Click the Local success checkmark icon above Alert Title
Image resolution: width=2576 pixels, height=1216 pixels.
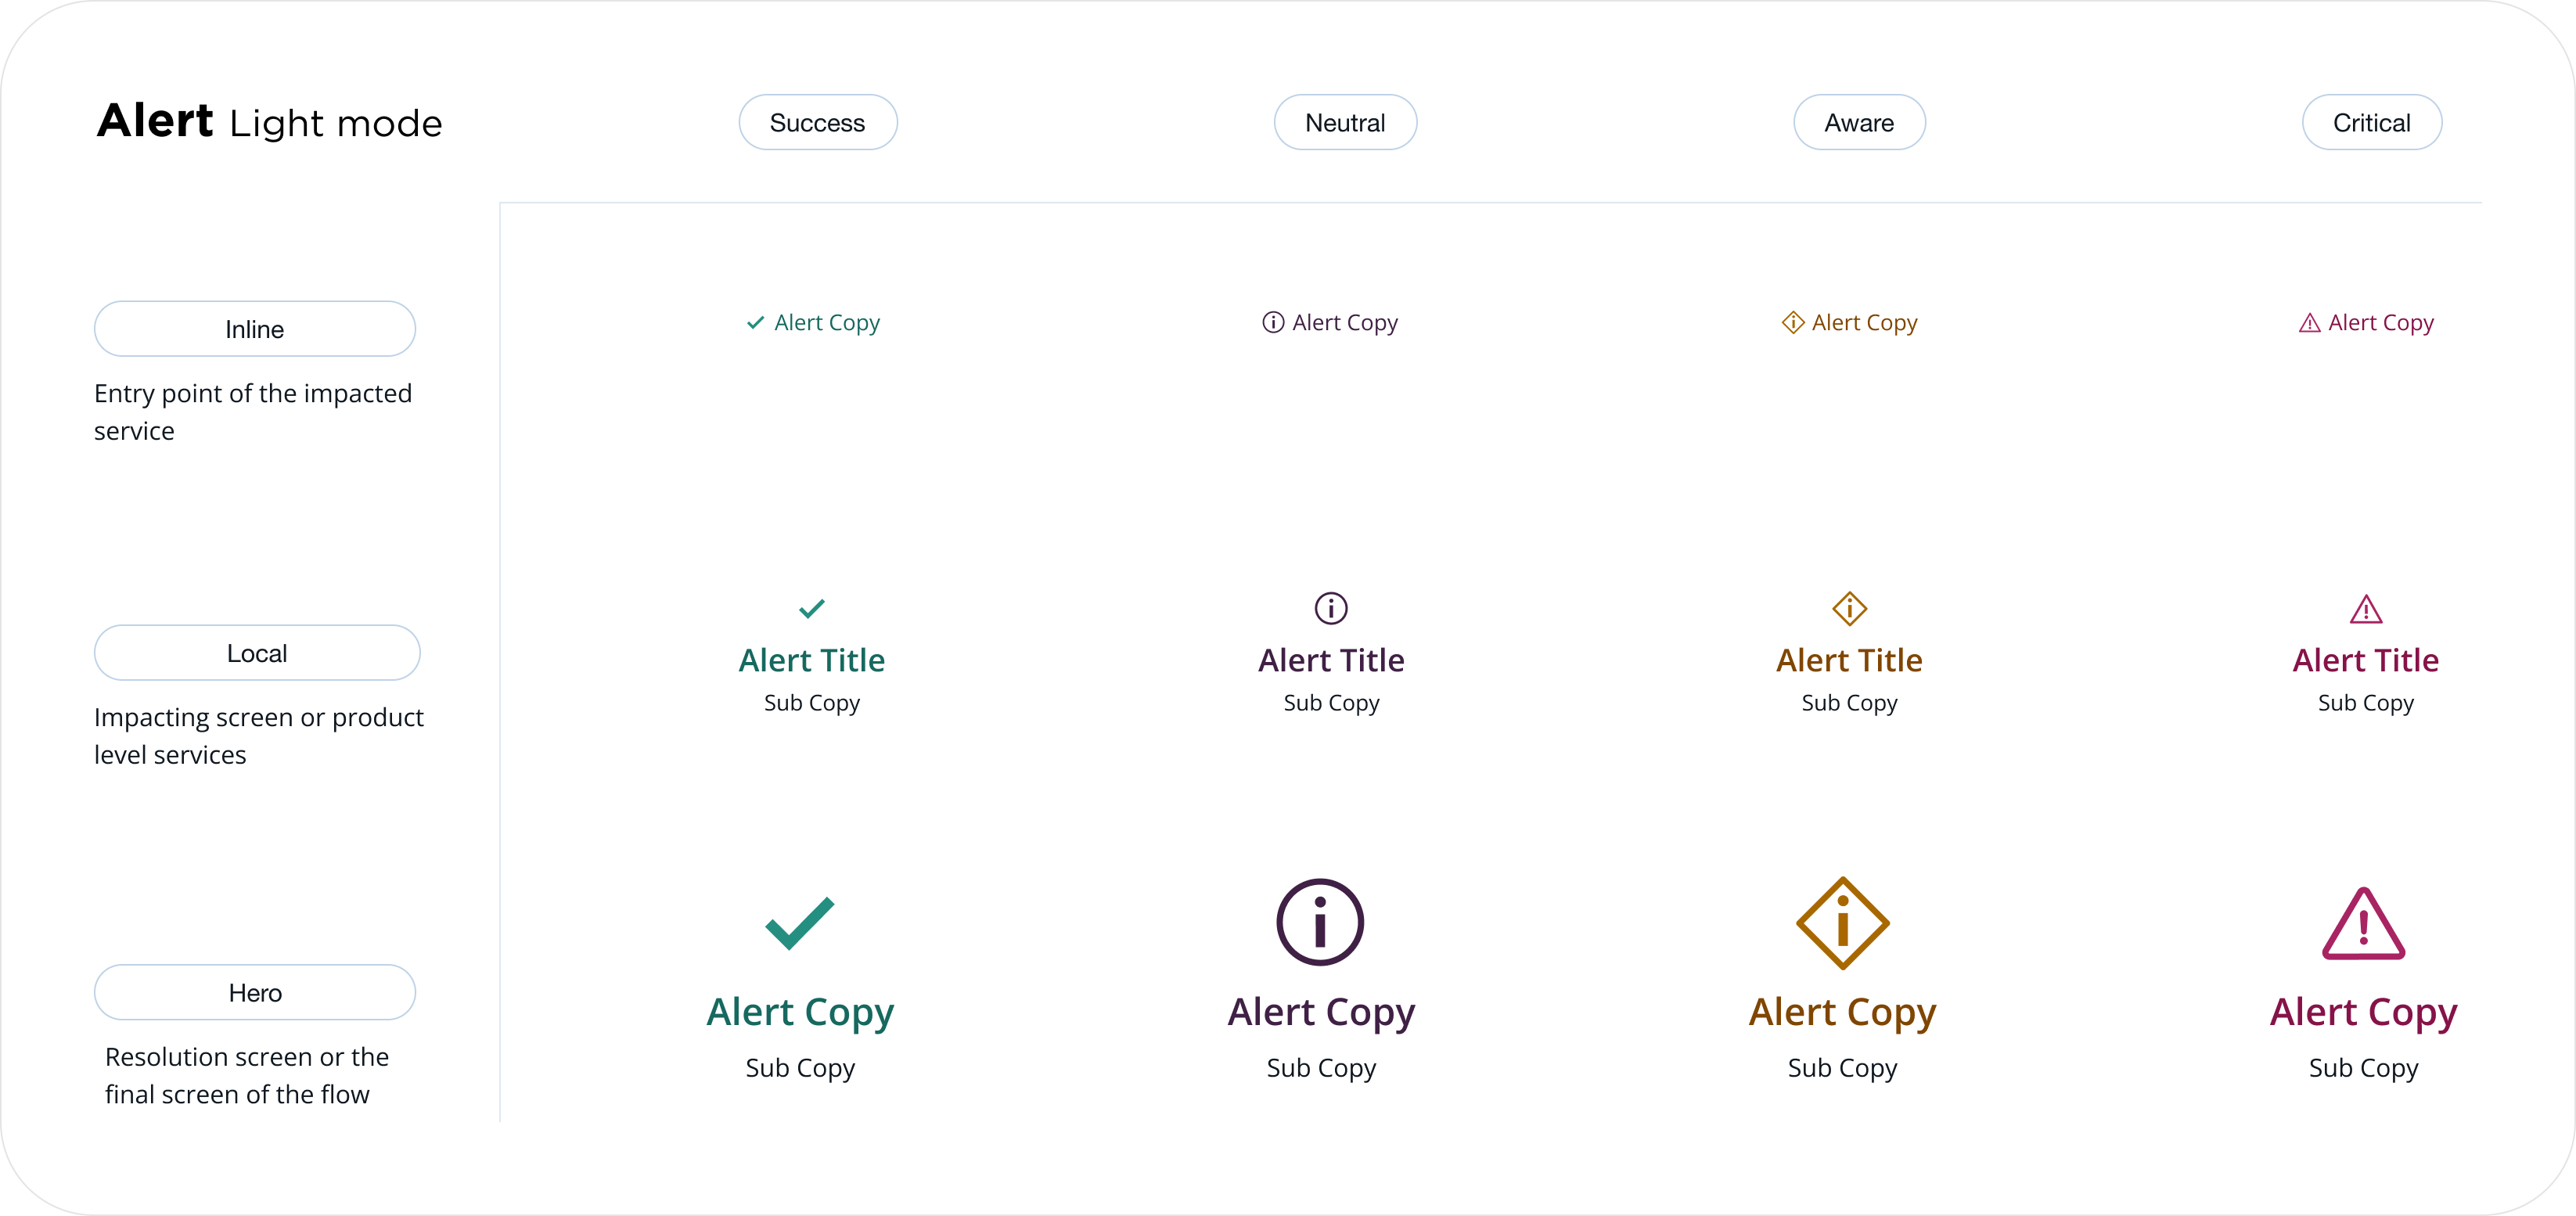click(811, 608)
